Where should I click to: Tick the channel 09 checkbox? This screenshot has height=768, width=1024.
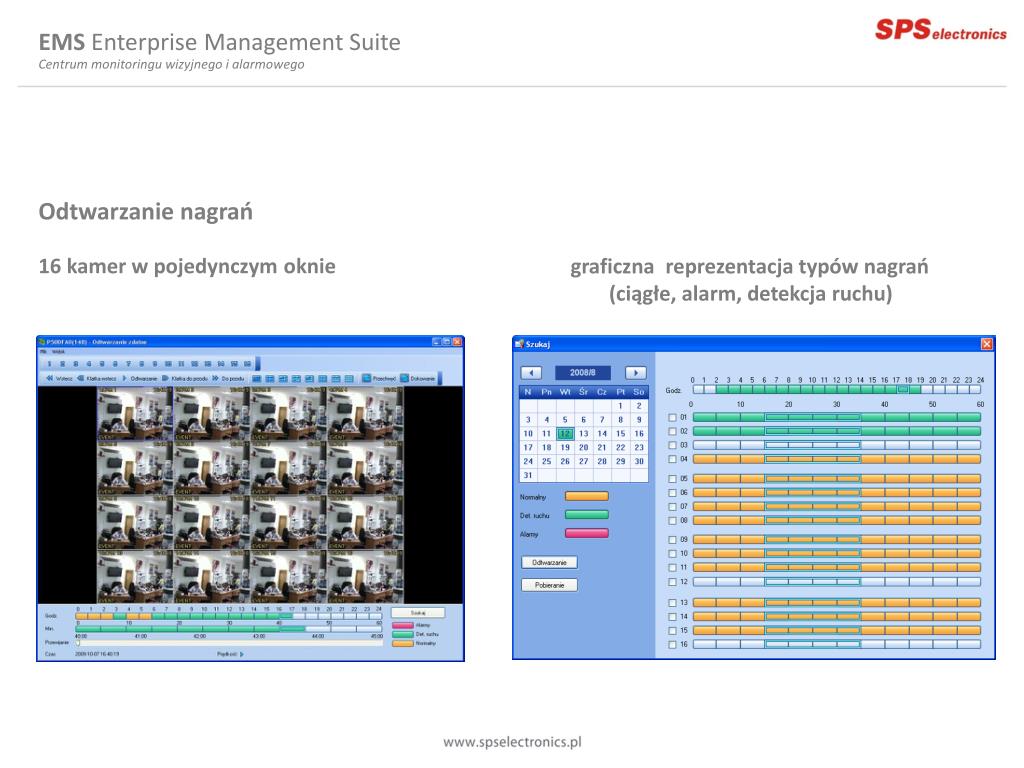click(x=672, y=540)
